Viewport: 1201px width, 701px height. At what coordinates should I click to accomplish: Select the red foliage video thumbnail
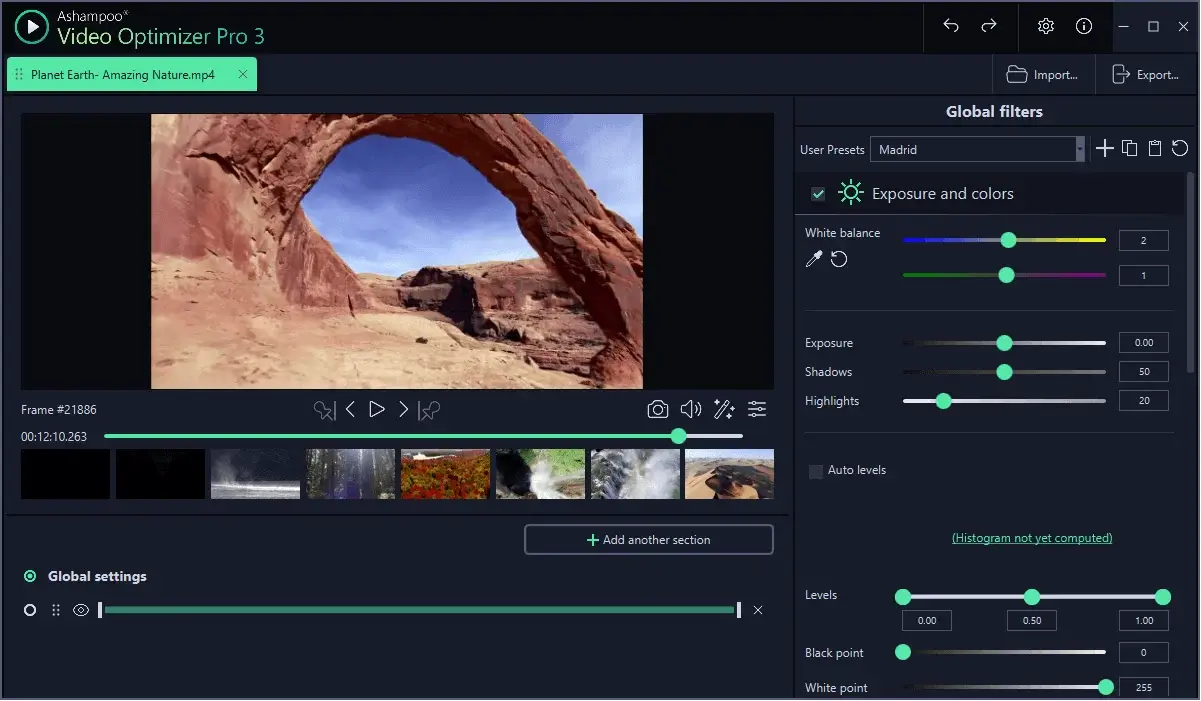click(x=444, y=473)
